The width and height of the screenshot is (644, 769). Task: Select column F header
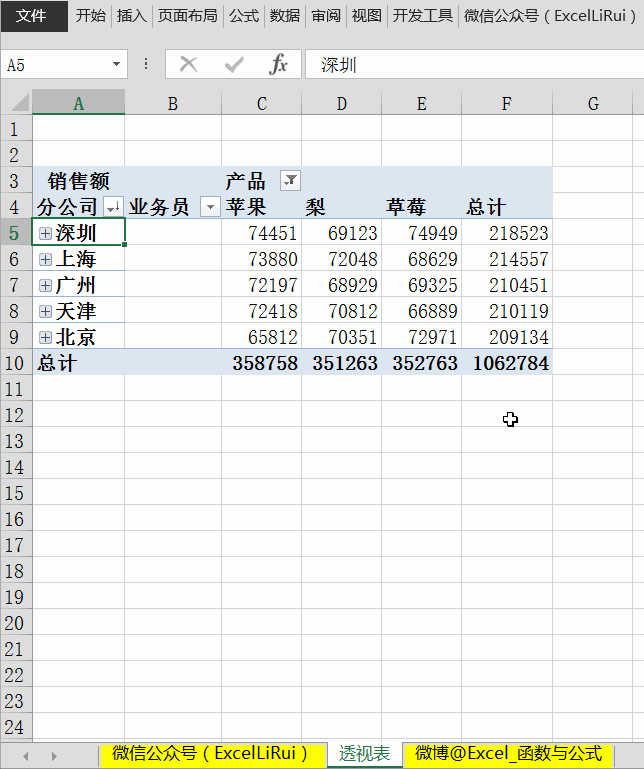pos(507,103)
